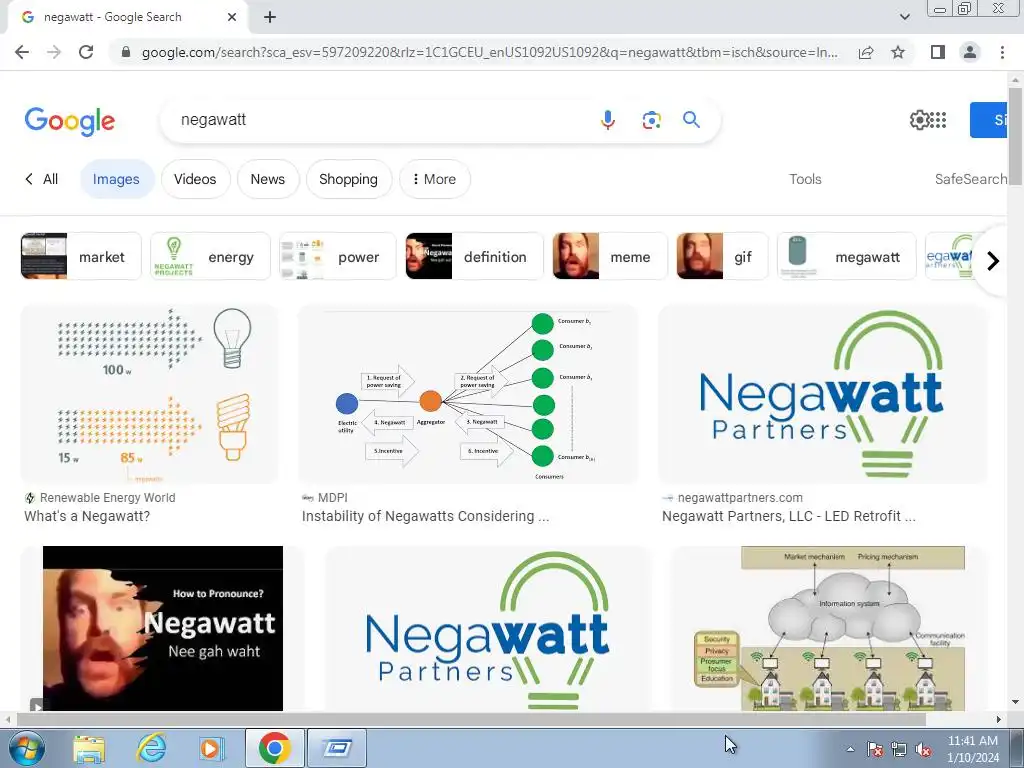Open the What's a Negawatt? link
Image resolution: width=1024 pixels, height=768 pixels.
point(87,516)
